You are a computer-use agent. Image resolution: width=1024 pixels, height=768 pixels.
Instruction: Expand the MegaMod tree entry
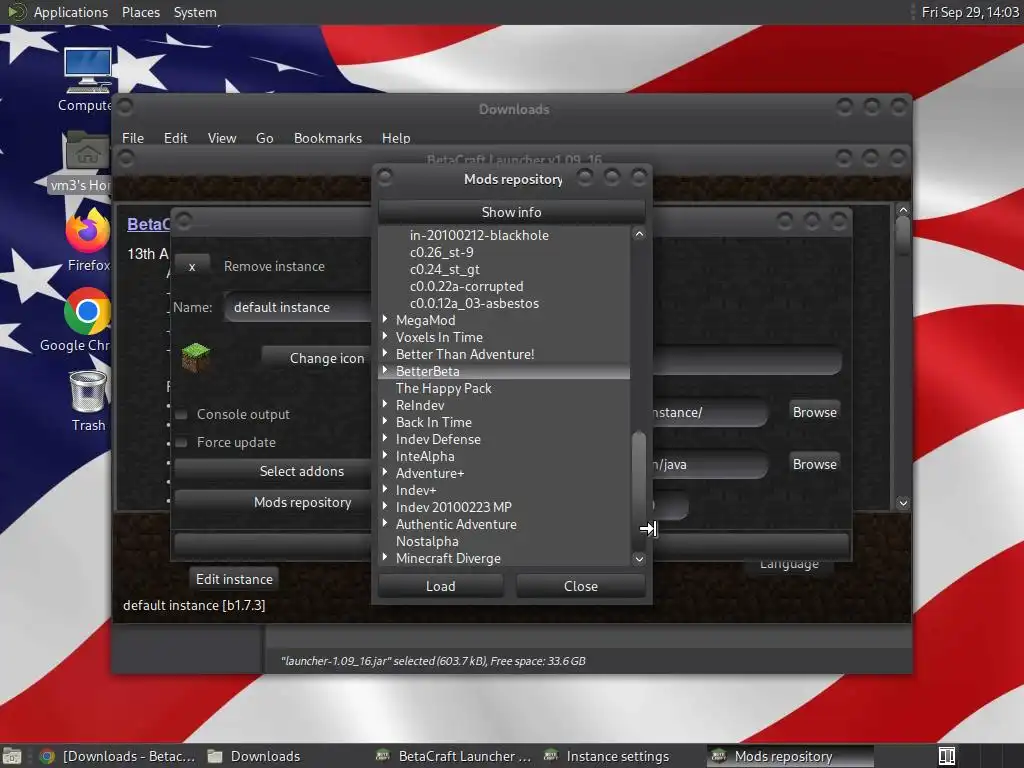click(385, 319)
